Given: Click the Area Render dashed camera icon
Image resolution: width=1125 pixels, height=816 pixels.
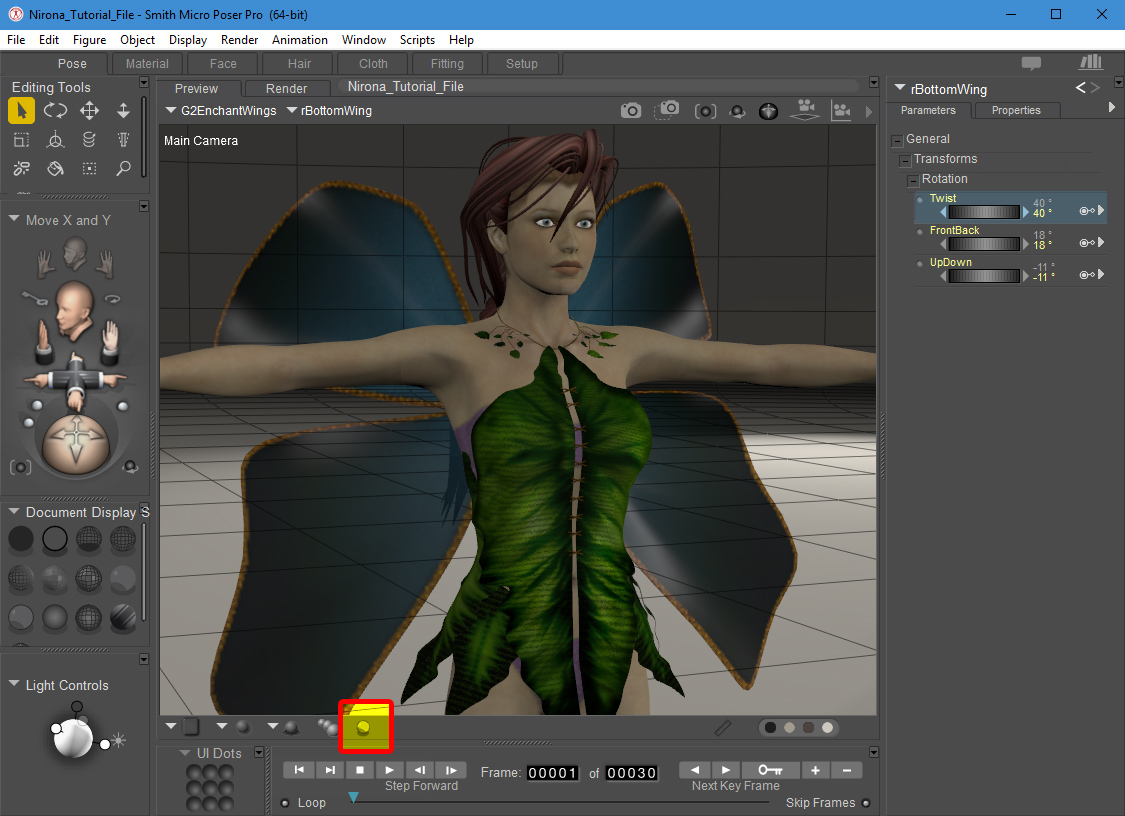Looking at the screenshot, I should (x=668, y=110).
